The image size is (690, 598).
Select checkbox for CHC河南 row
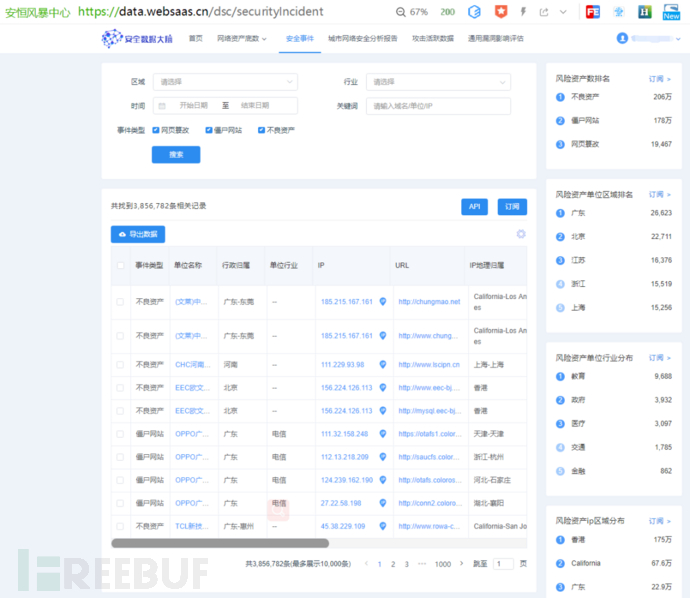tap(120, 365)
